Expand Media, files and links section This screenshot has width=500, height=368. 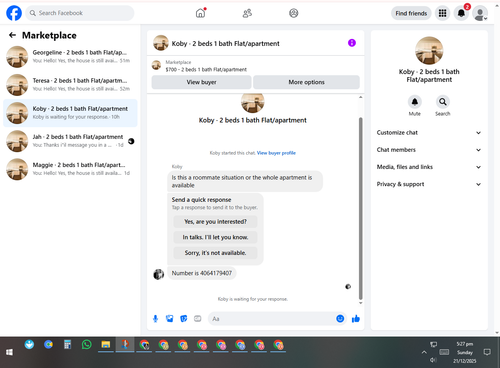429,167
